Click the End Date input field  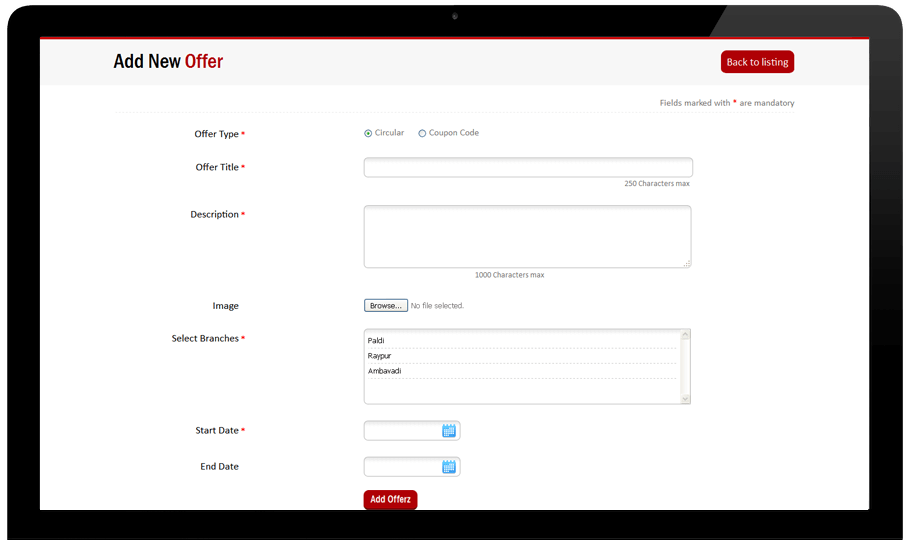pos(402,467)
